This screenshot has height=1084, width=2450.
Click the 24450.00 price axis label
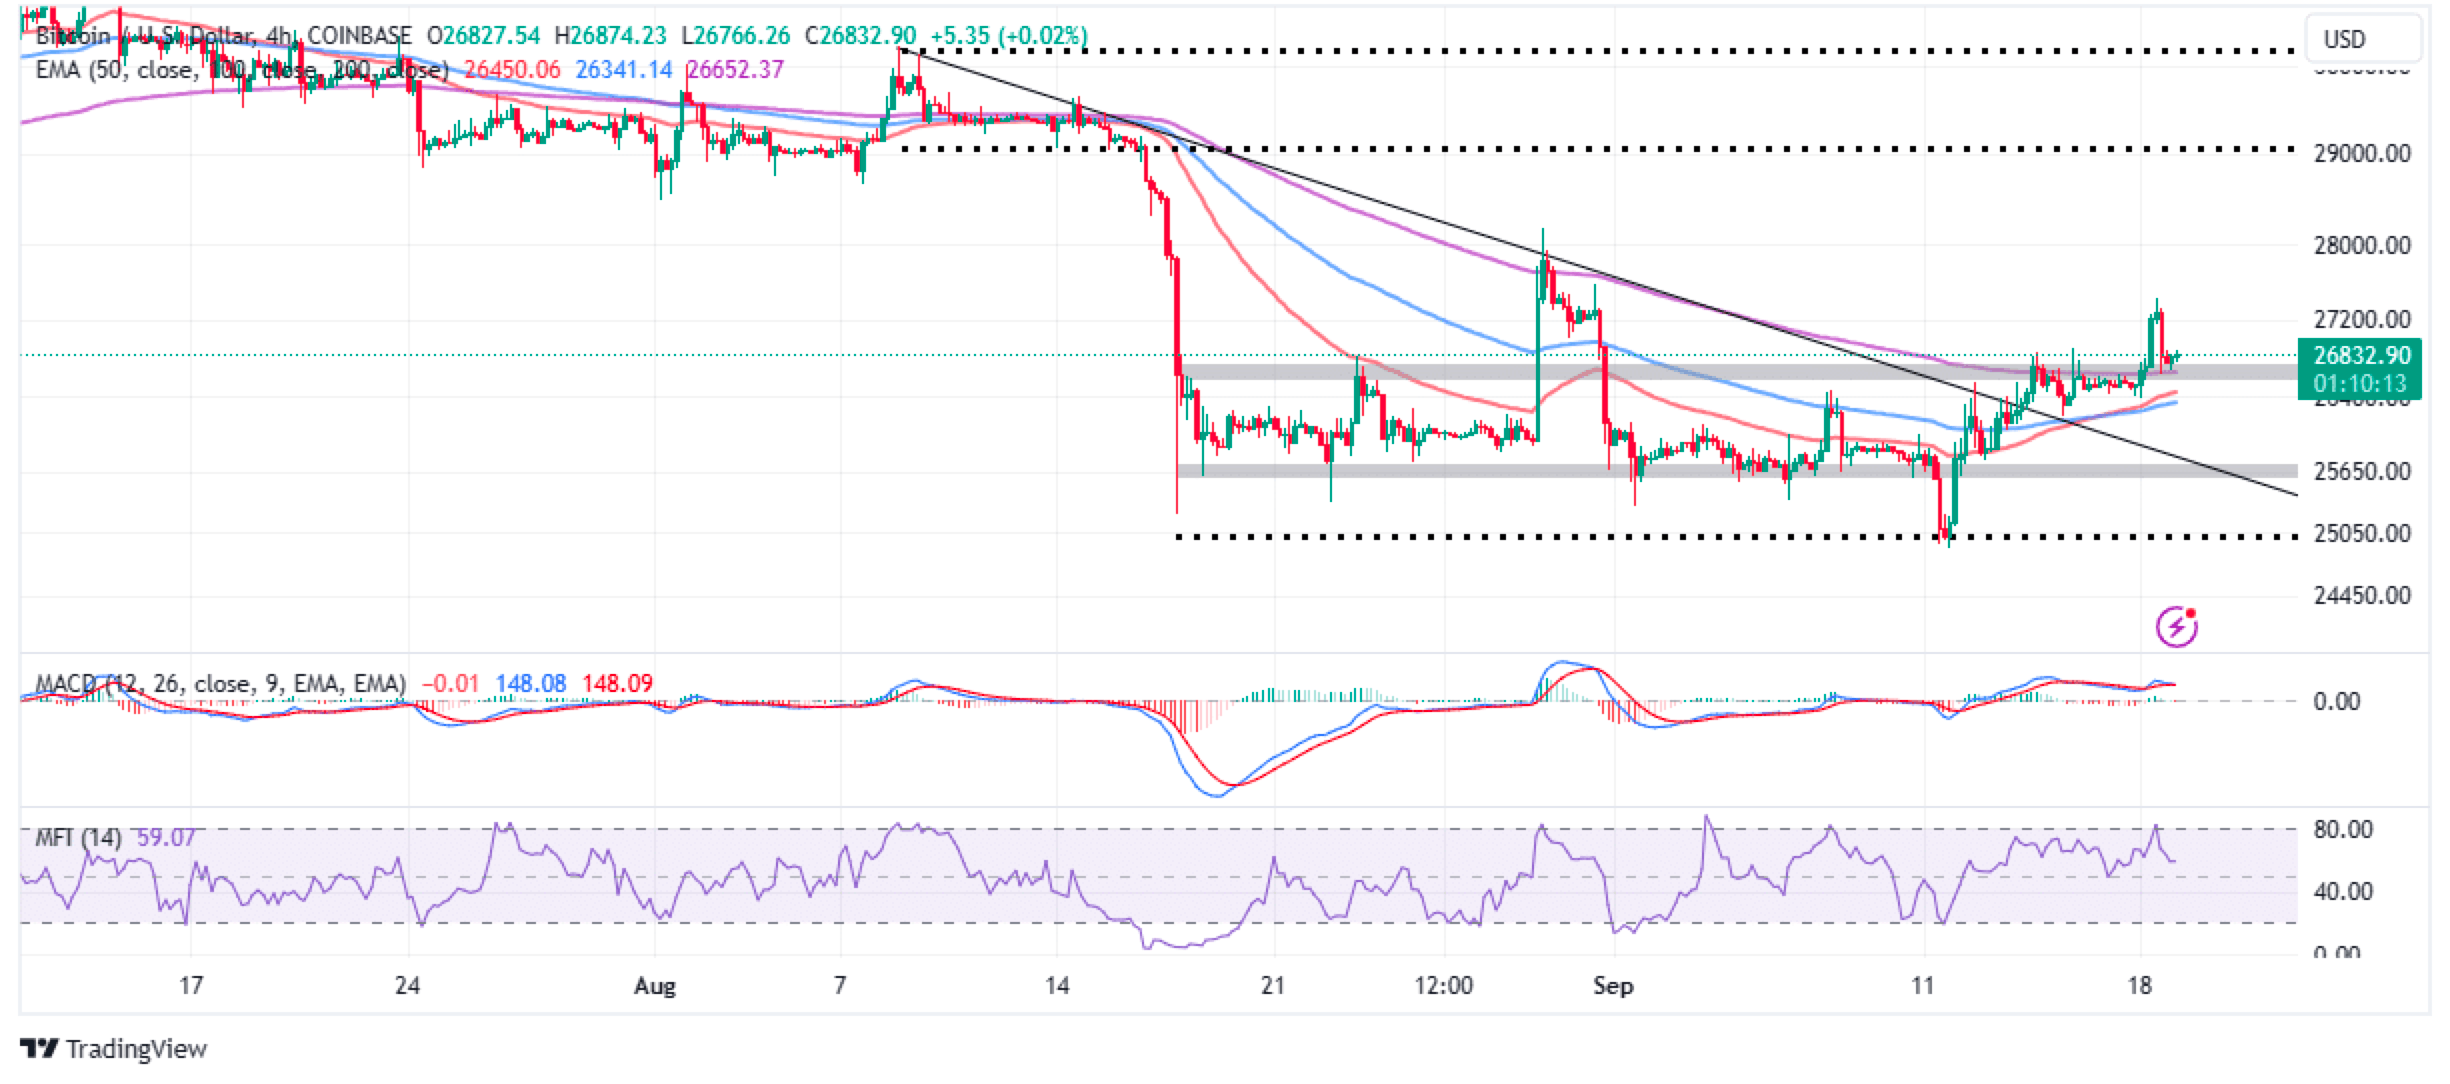2361,596
